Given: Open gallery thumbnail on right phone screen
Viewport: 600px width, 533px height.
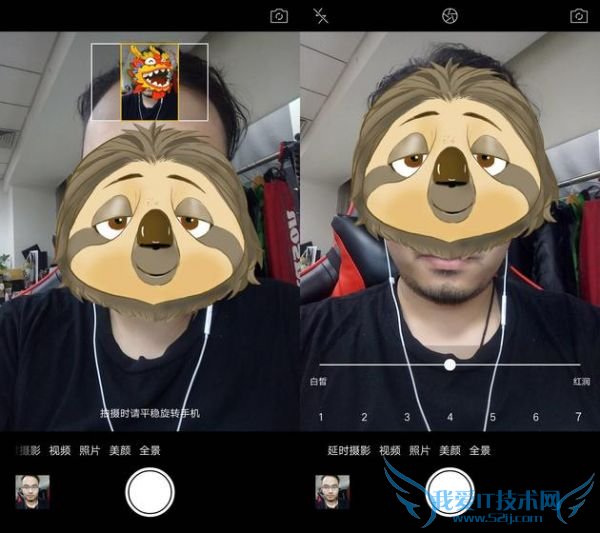Looking at the screenshot, I should pyautogui.click(x=333, y=492).
